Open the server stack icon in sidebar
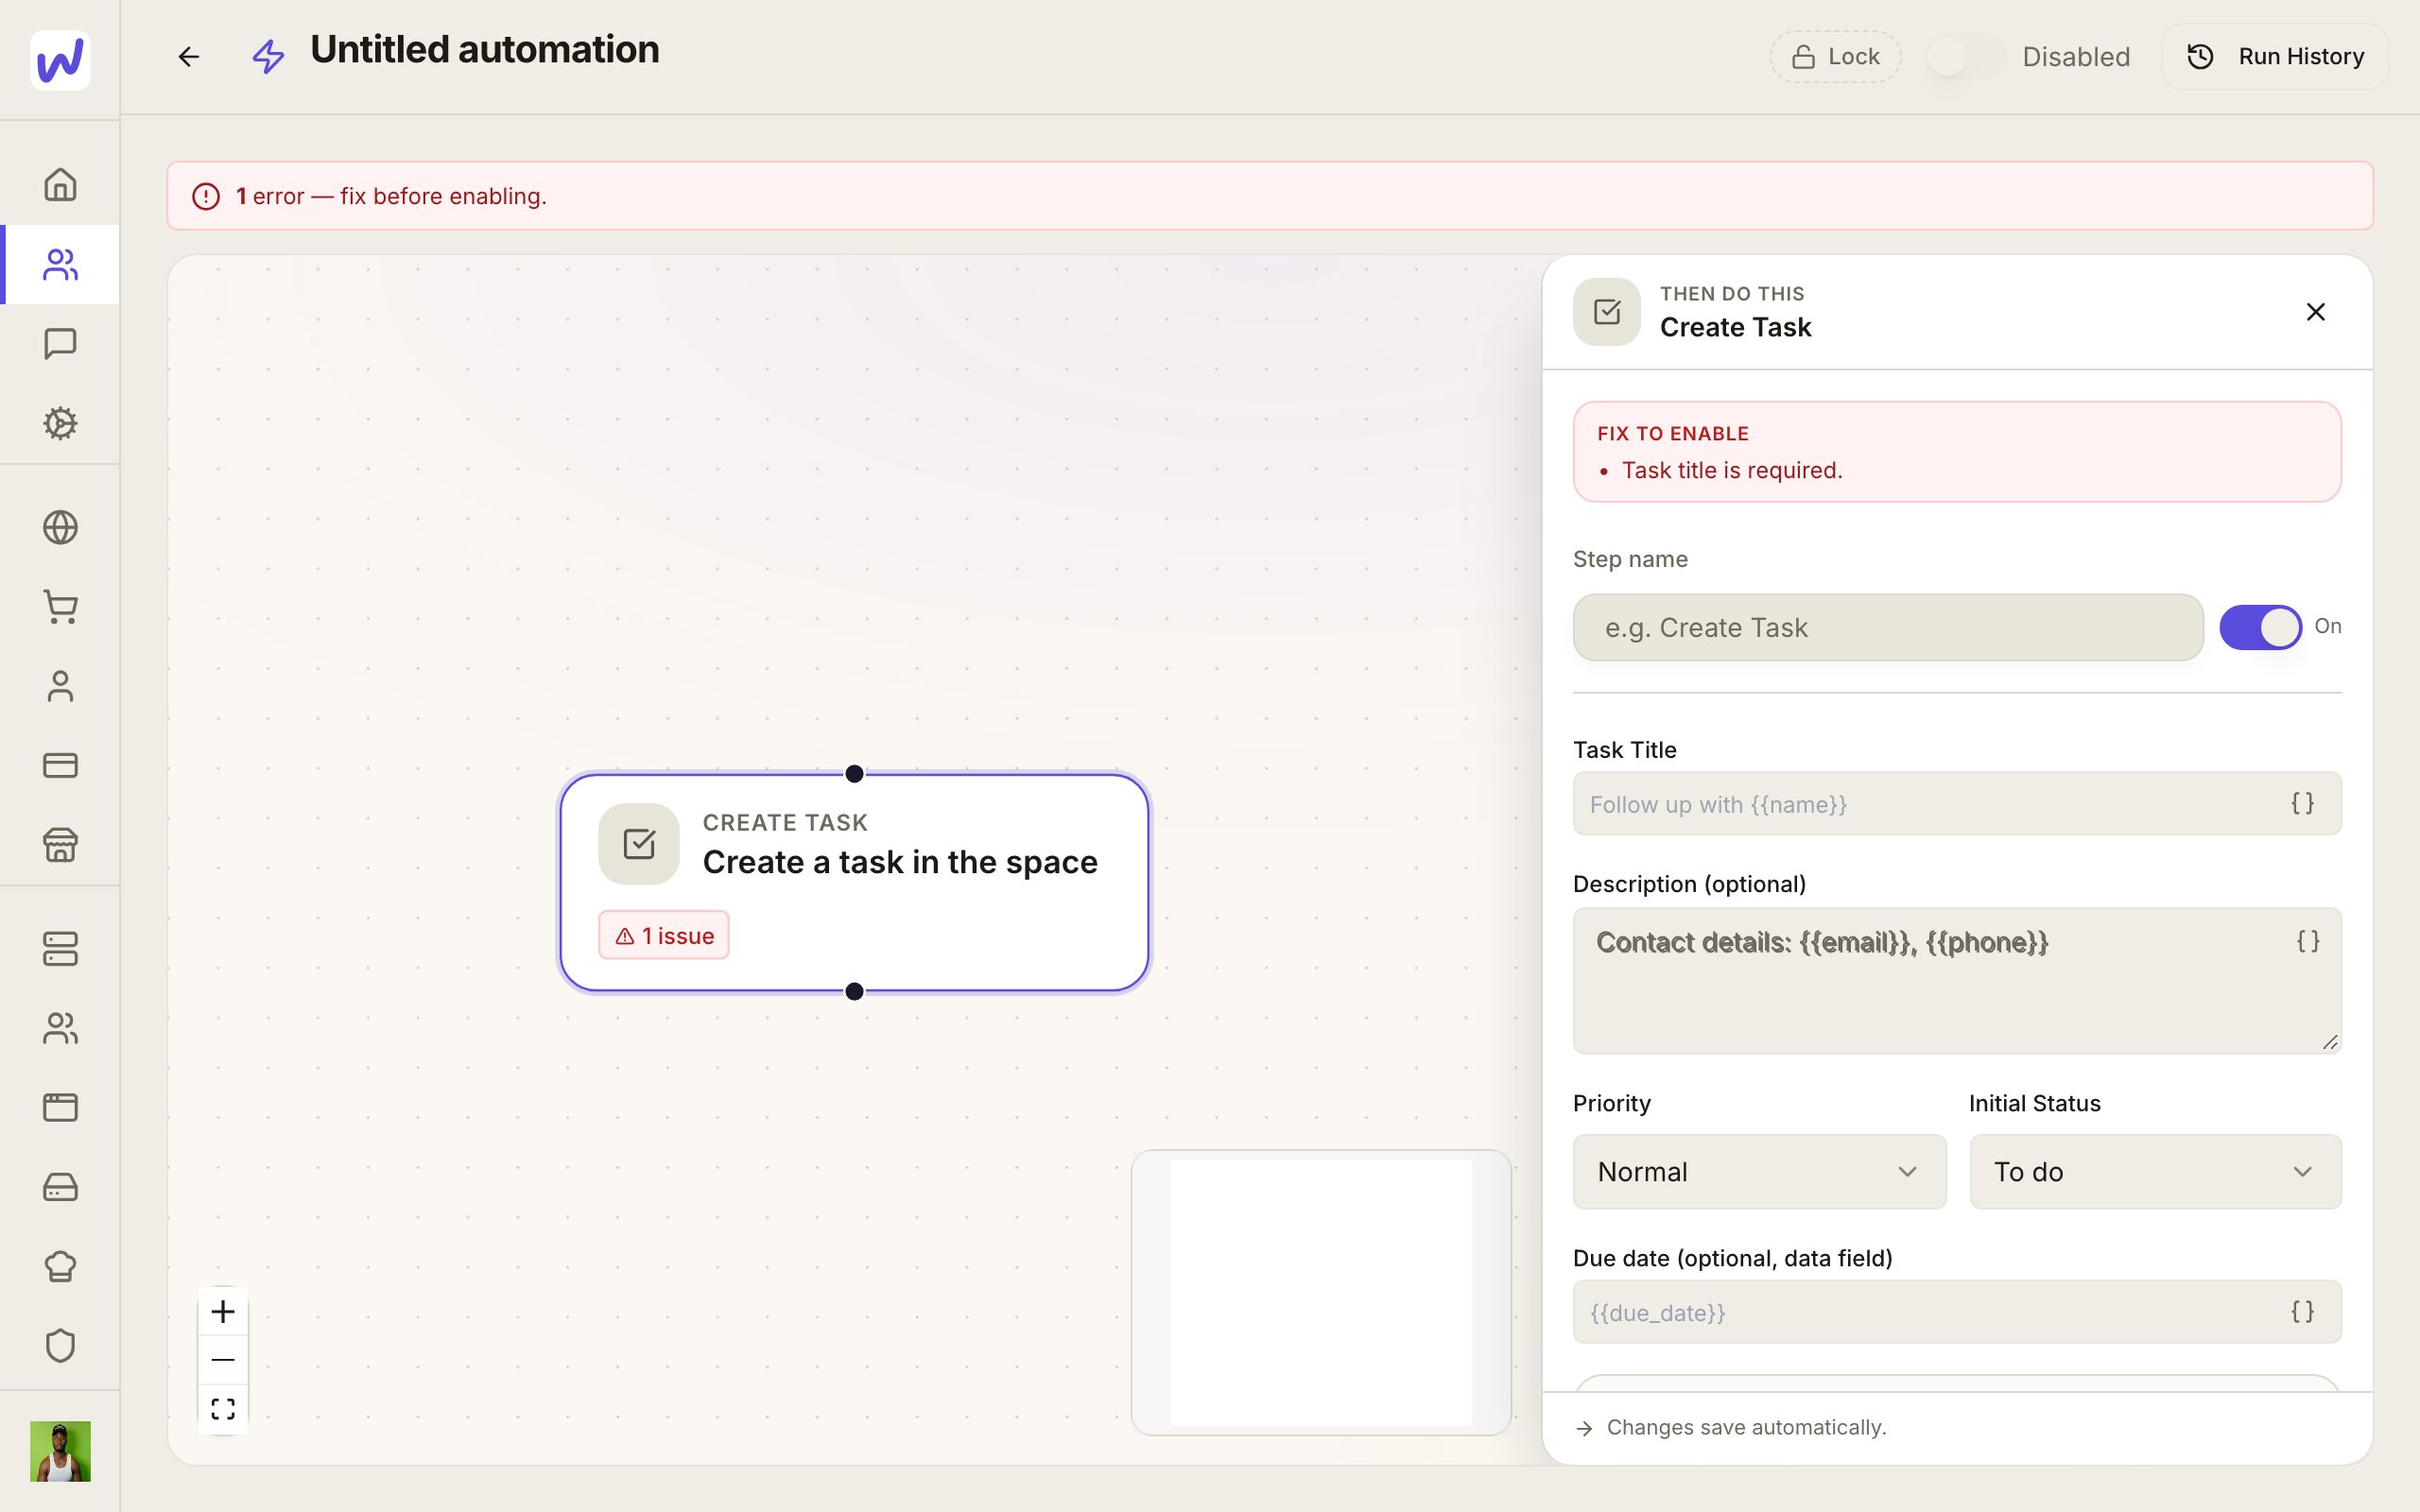This screenshot has width=2420, height=1512. (60, 949)
